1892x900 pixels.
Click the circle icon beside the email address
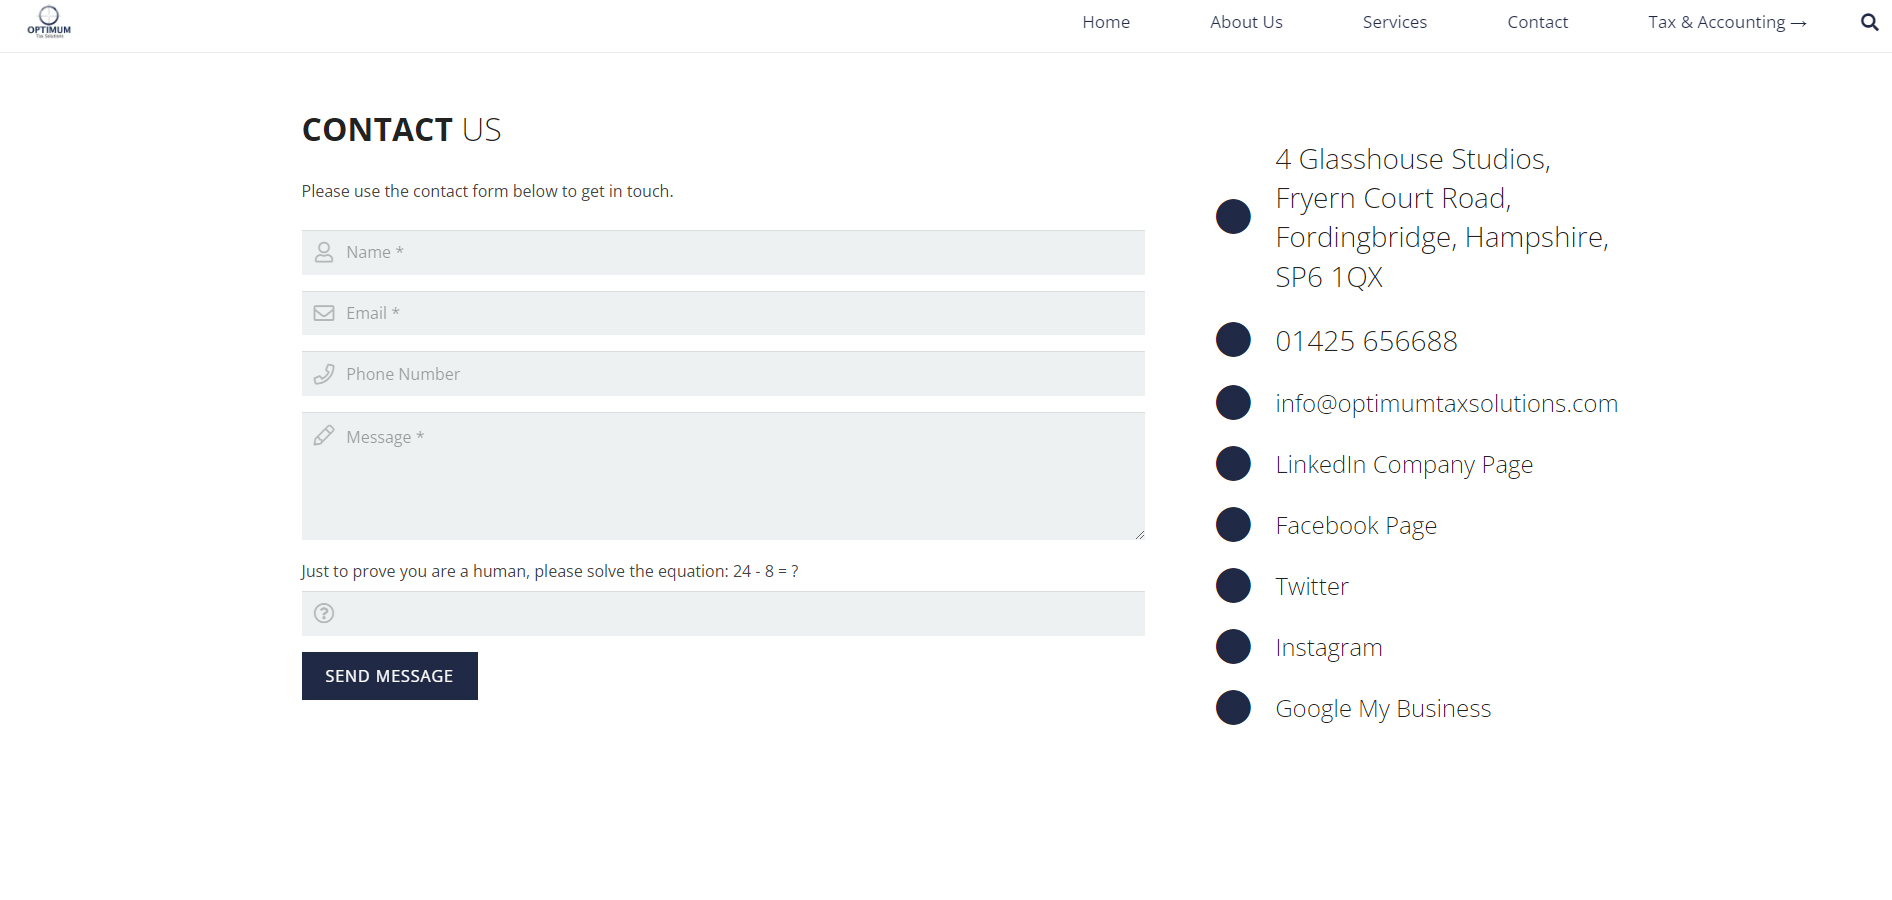coord(1233,403)
